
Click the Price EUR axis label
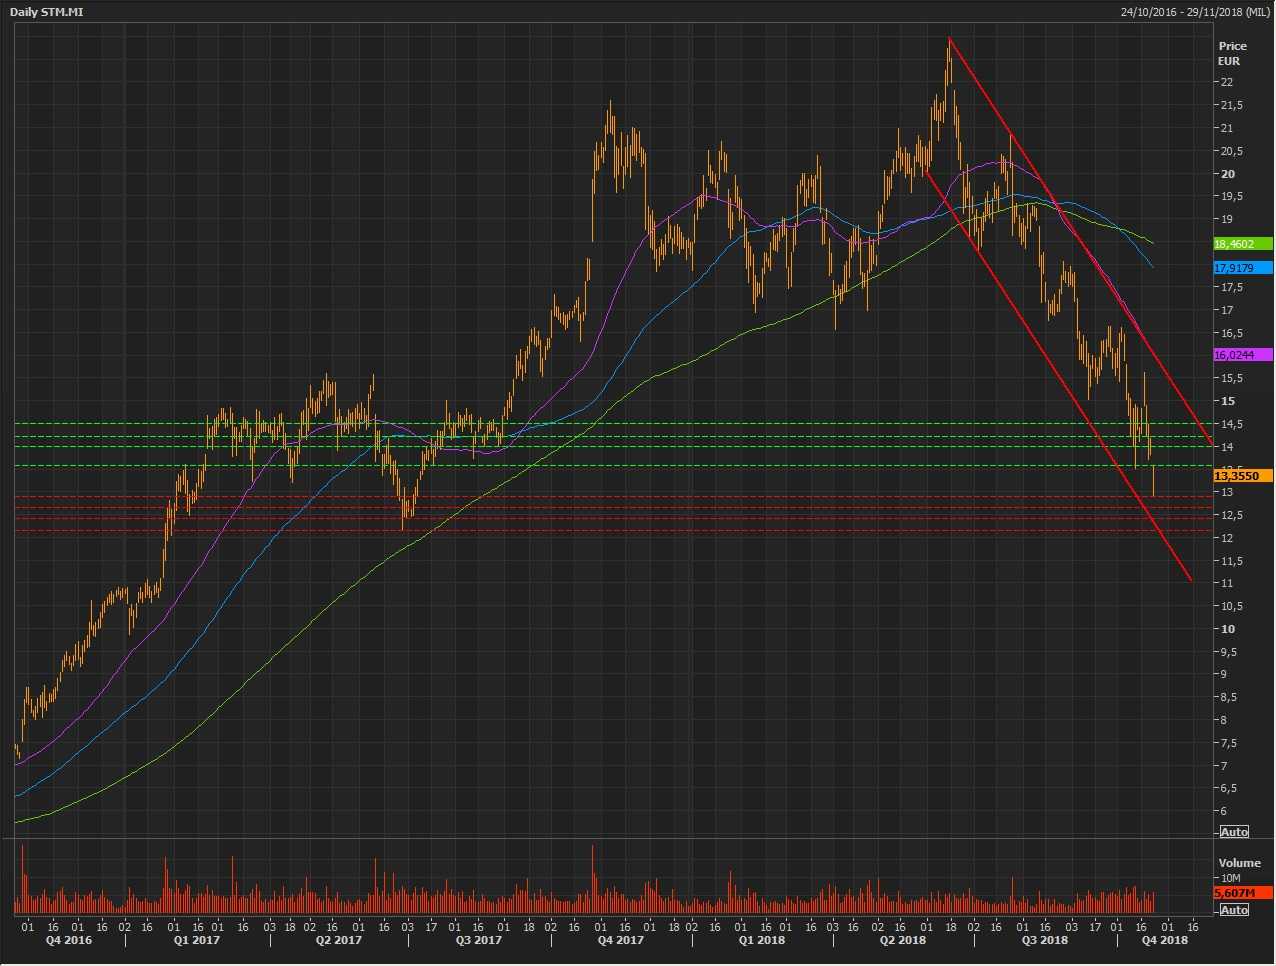tap(1232, 53)
